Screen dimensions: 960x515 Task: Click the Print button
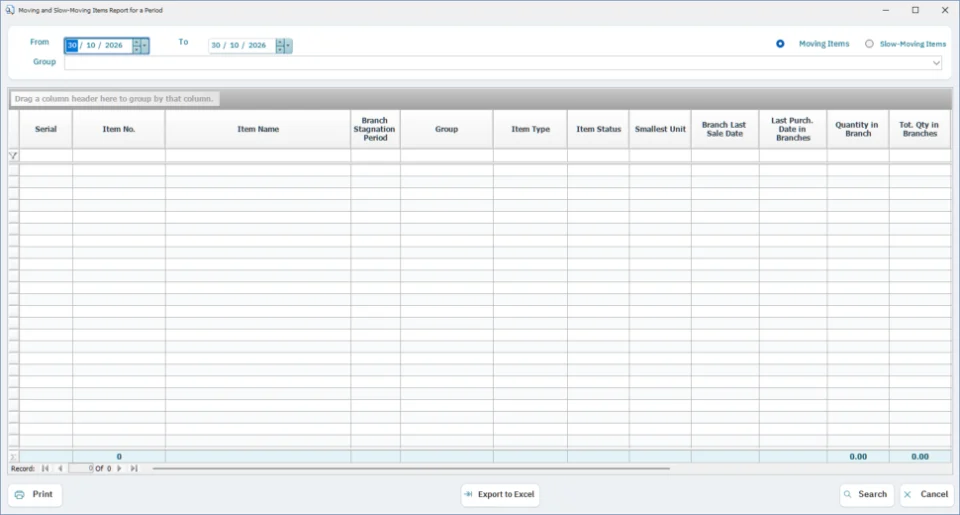pos(35,494)
